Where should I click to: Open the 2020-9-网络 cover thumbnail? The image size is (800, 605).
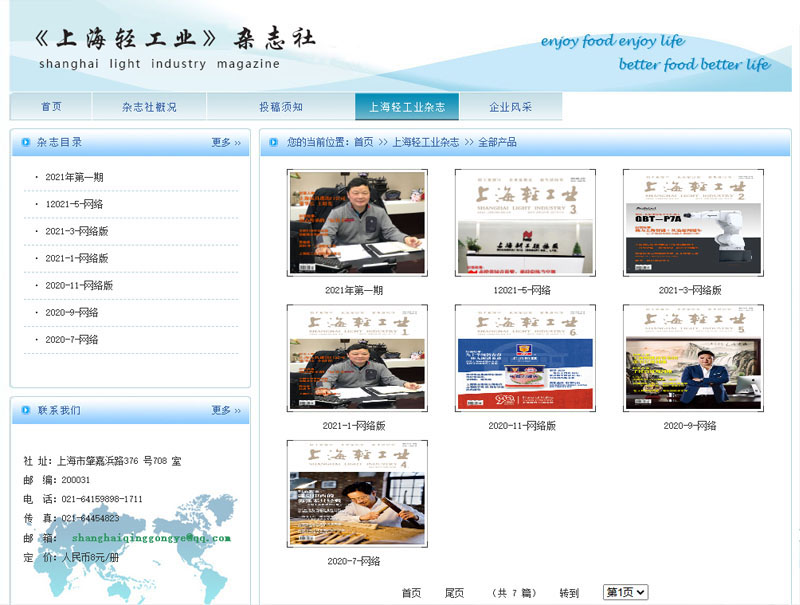pyautogui.click(x=693, y=358)
